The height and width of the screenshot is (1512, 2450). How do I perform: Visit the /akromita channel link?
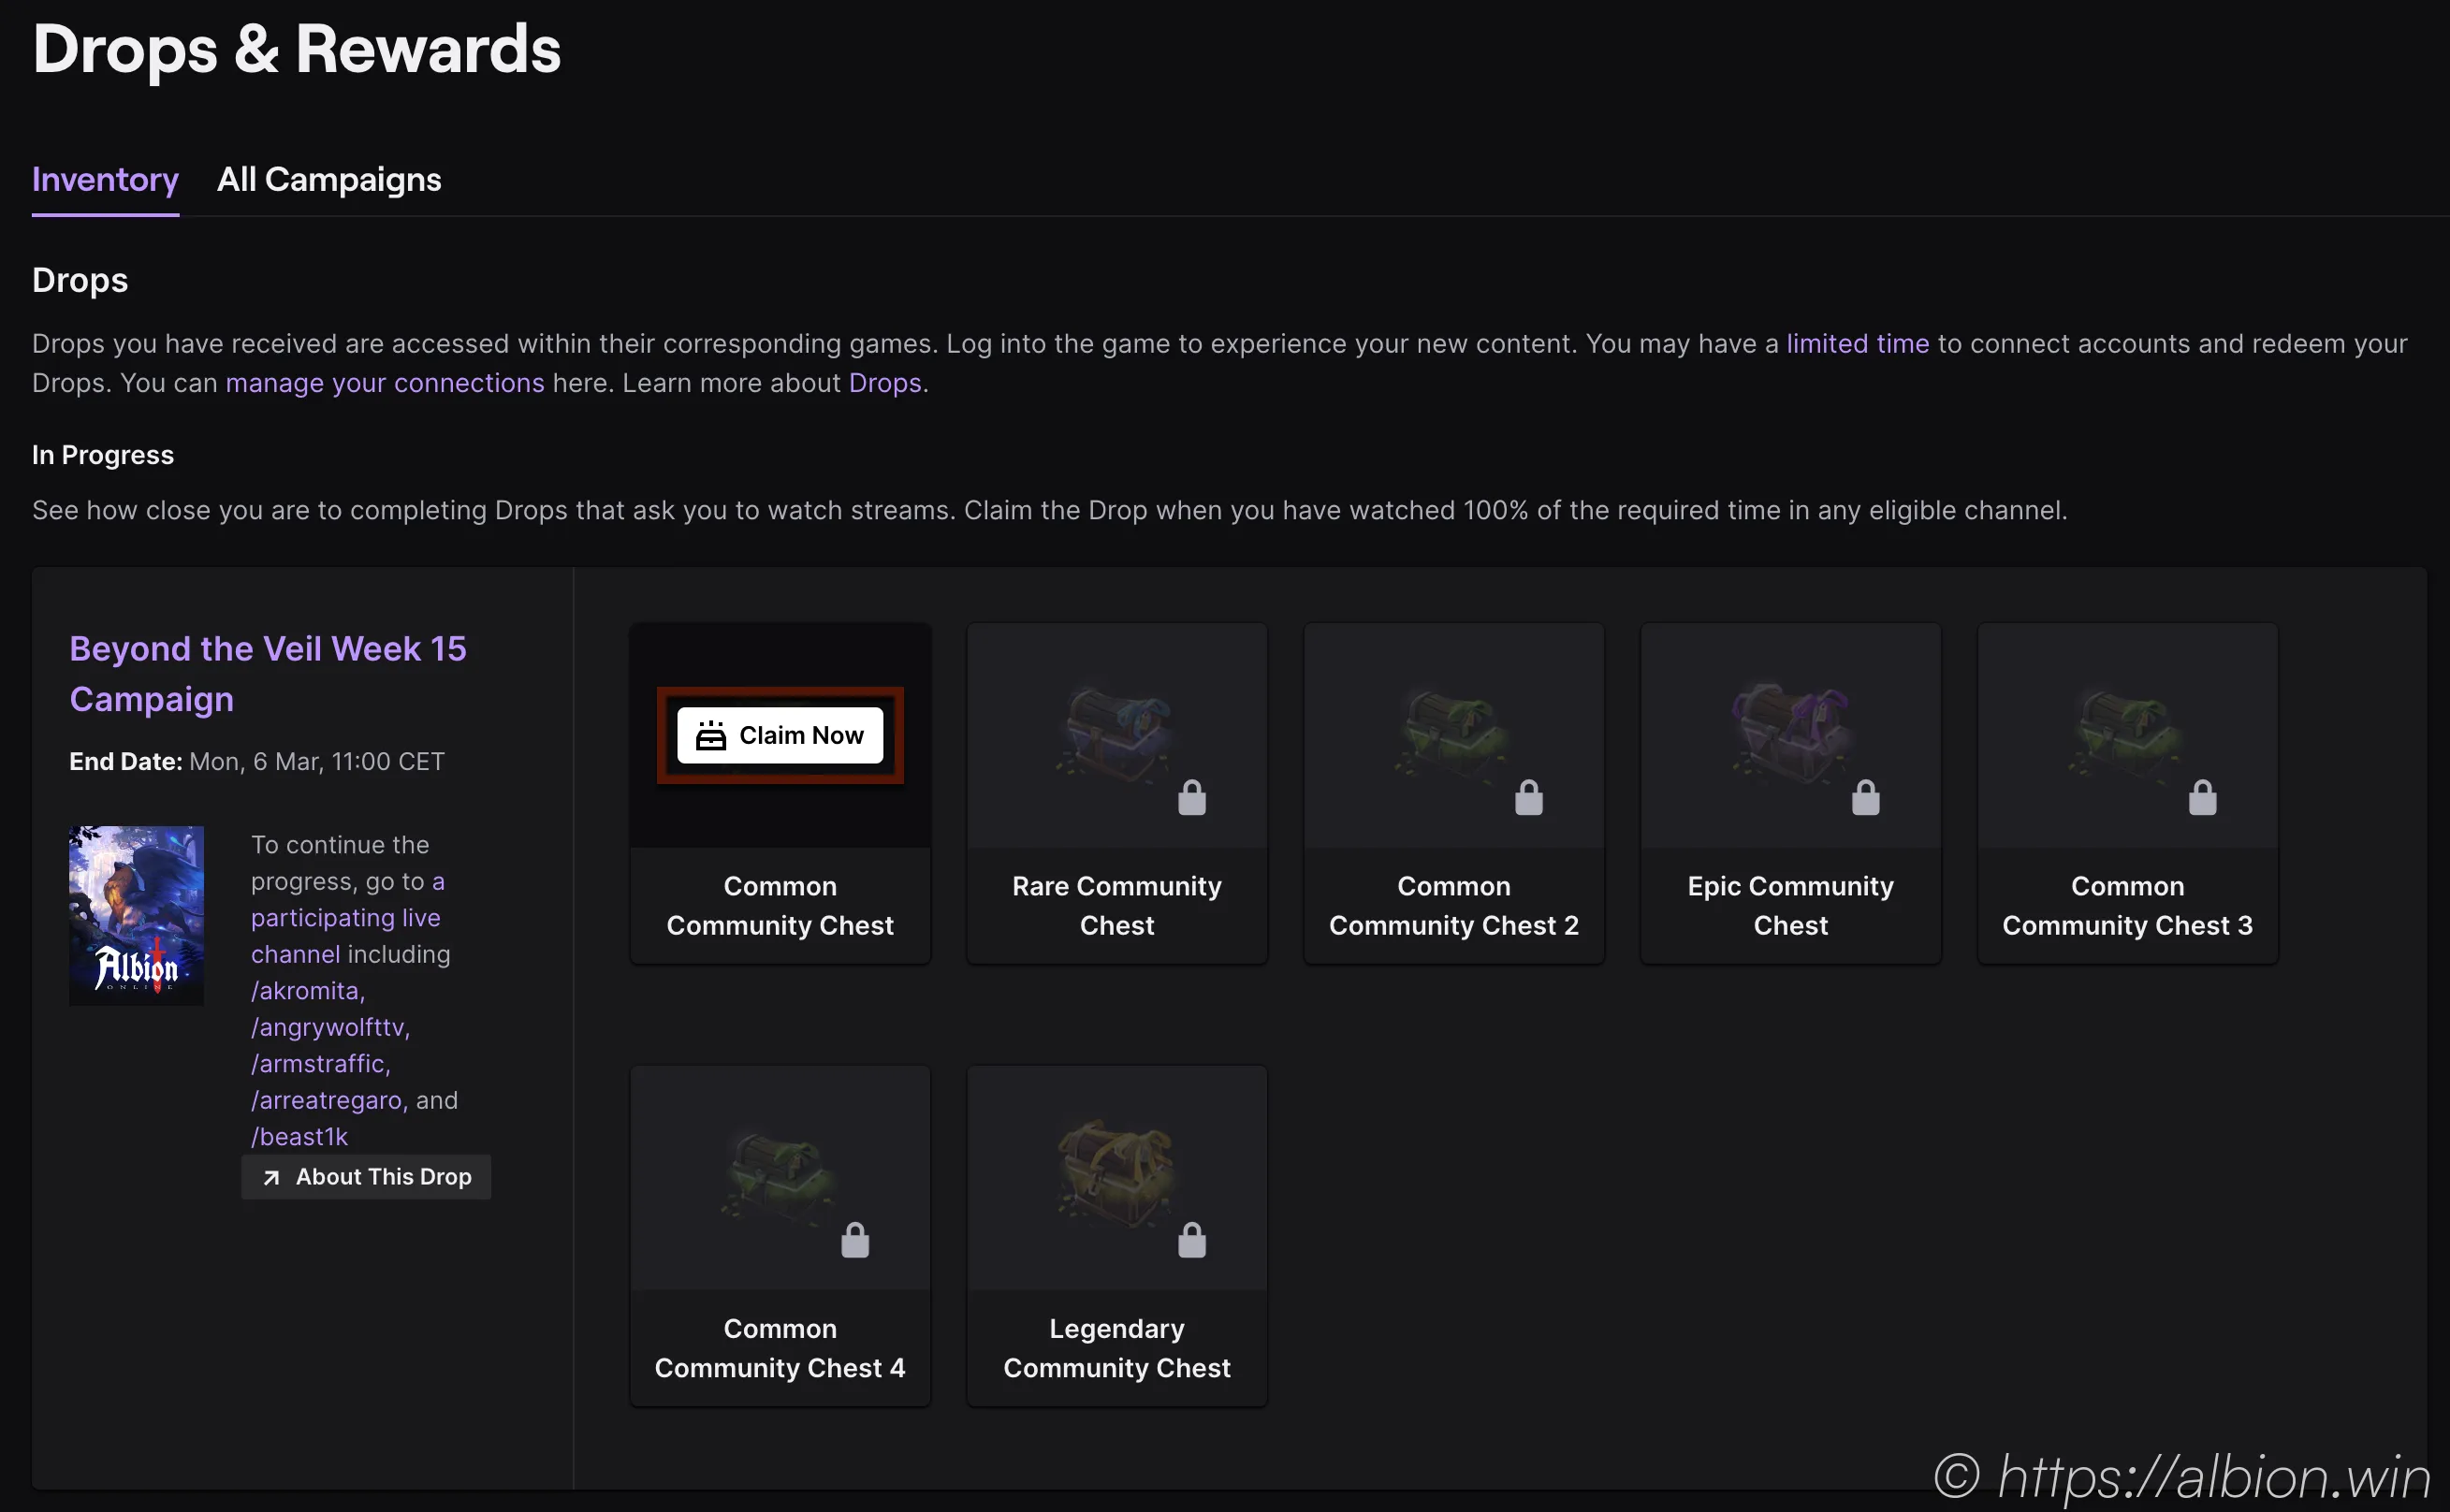pyautogui.click(x=307, y=991)
